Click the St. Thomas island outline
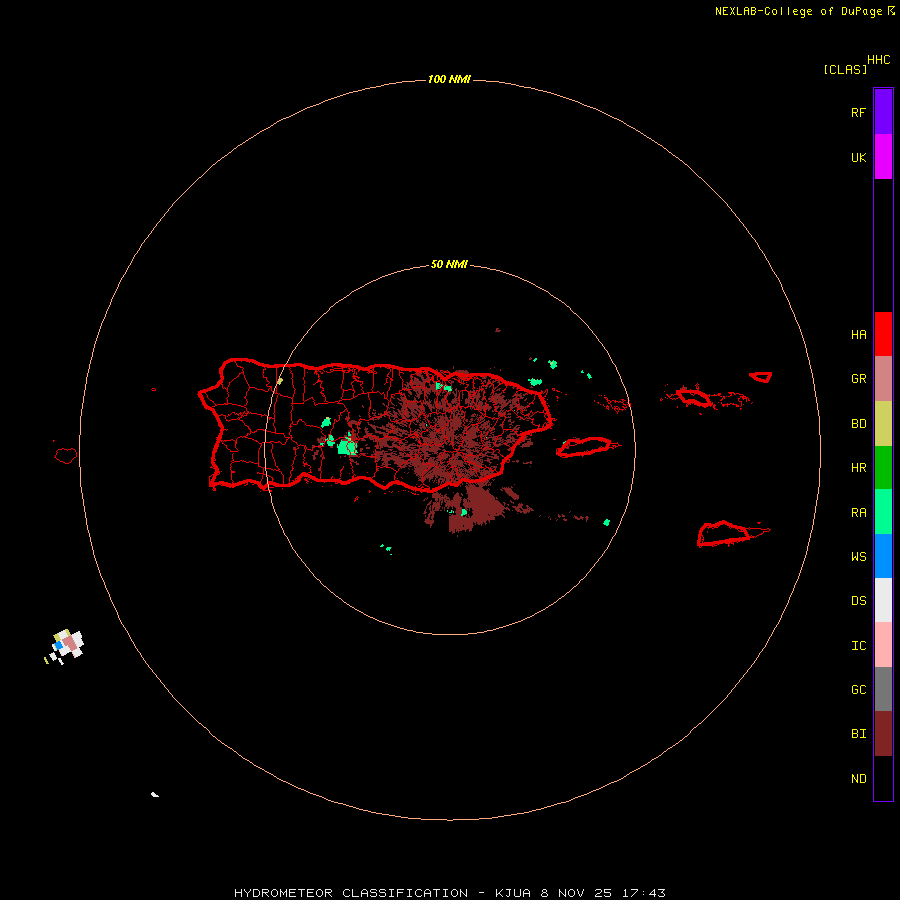 coord(693,396)
